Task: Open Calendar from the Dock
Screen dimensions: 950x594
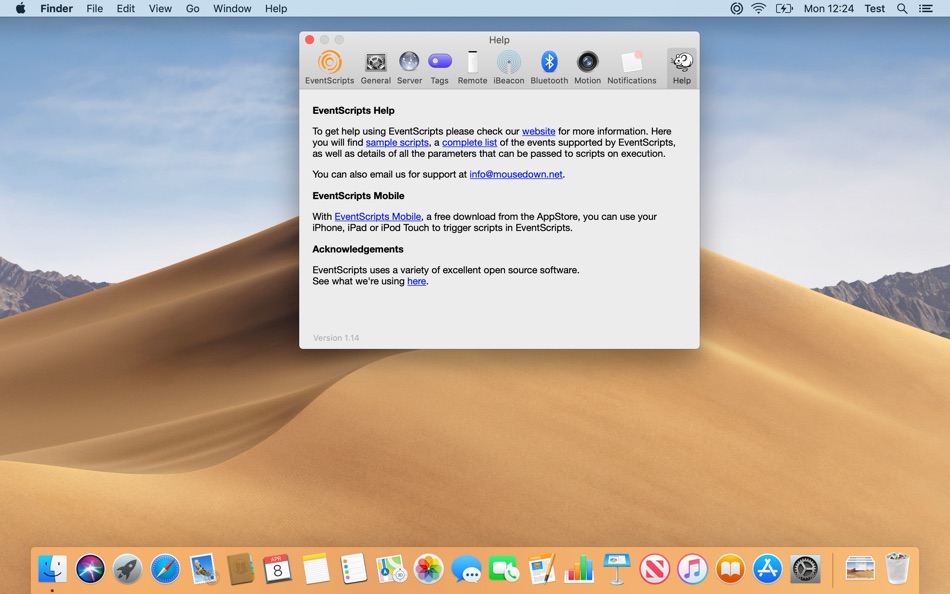Action: [x=277, y=569]
